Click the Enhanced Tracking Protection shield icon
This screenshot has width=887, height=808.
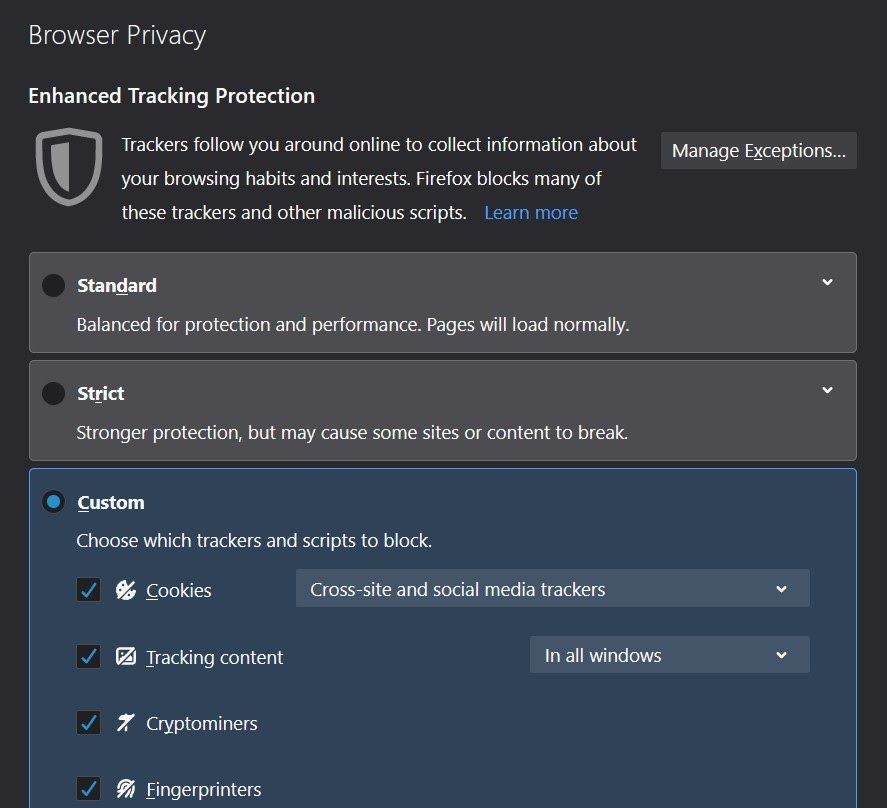point(69,167)
